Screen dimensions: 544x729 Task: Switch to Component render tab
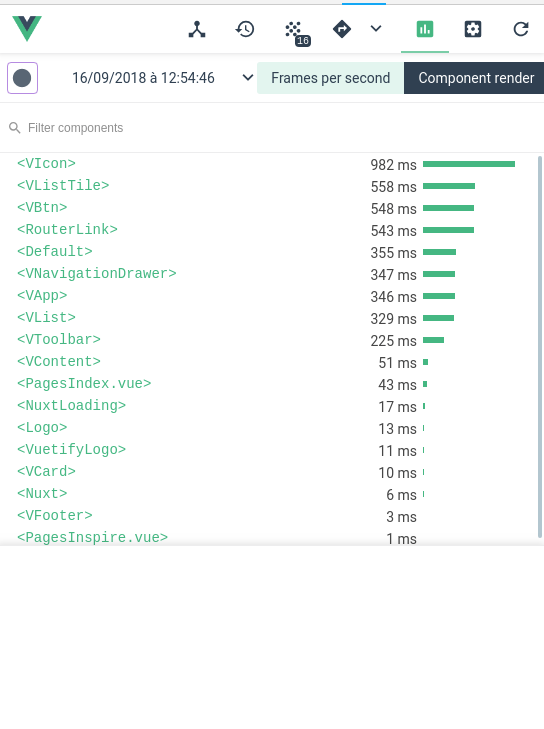tap(474, 78)
